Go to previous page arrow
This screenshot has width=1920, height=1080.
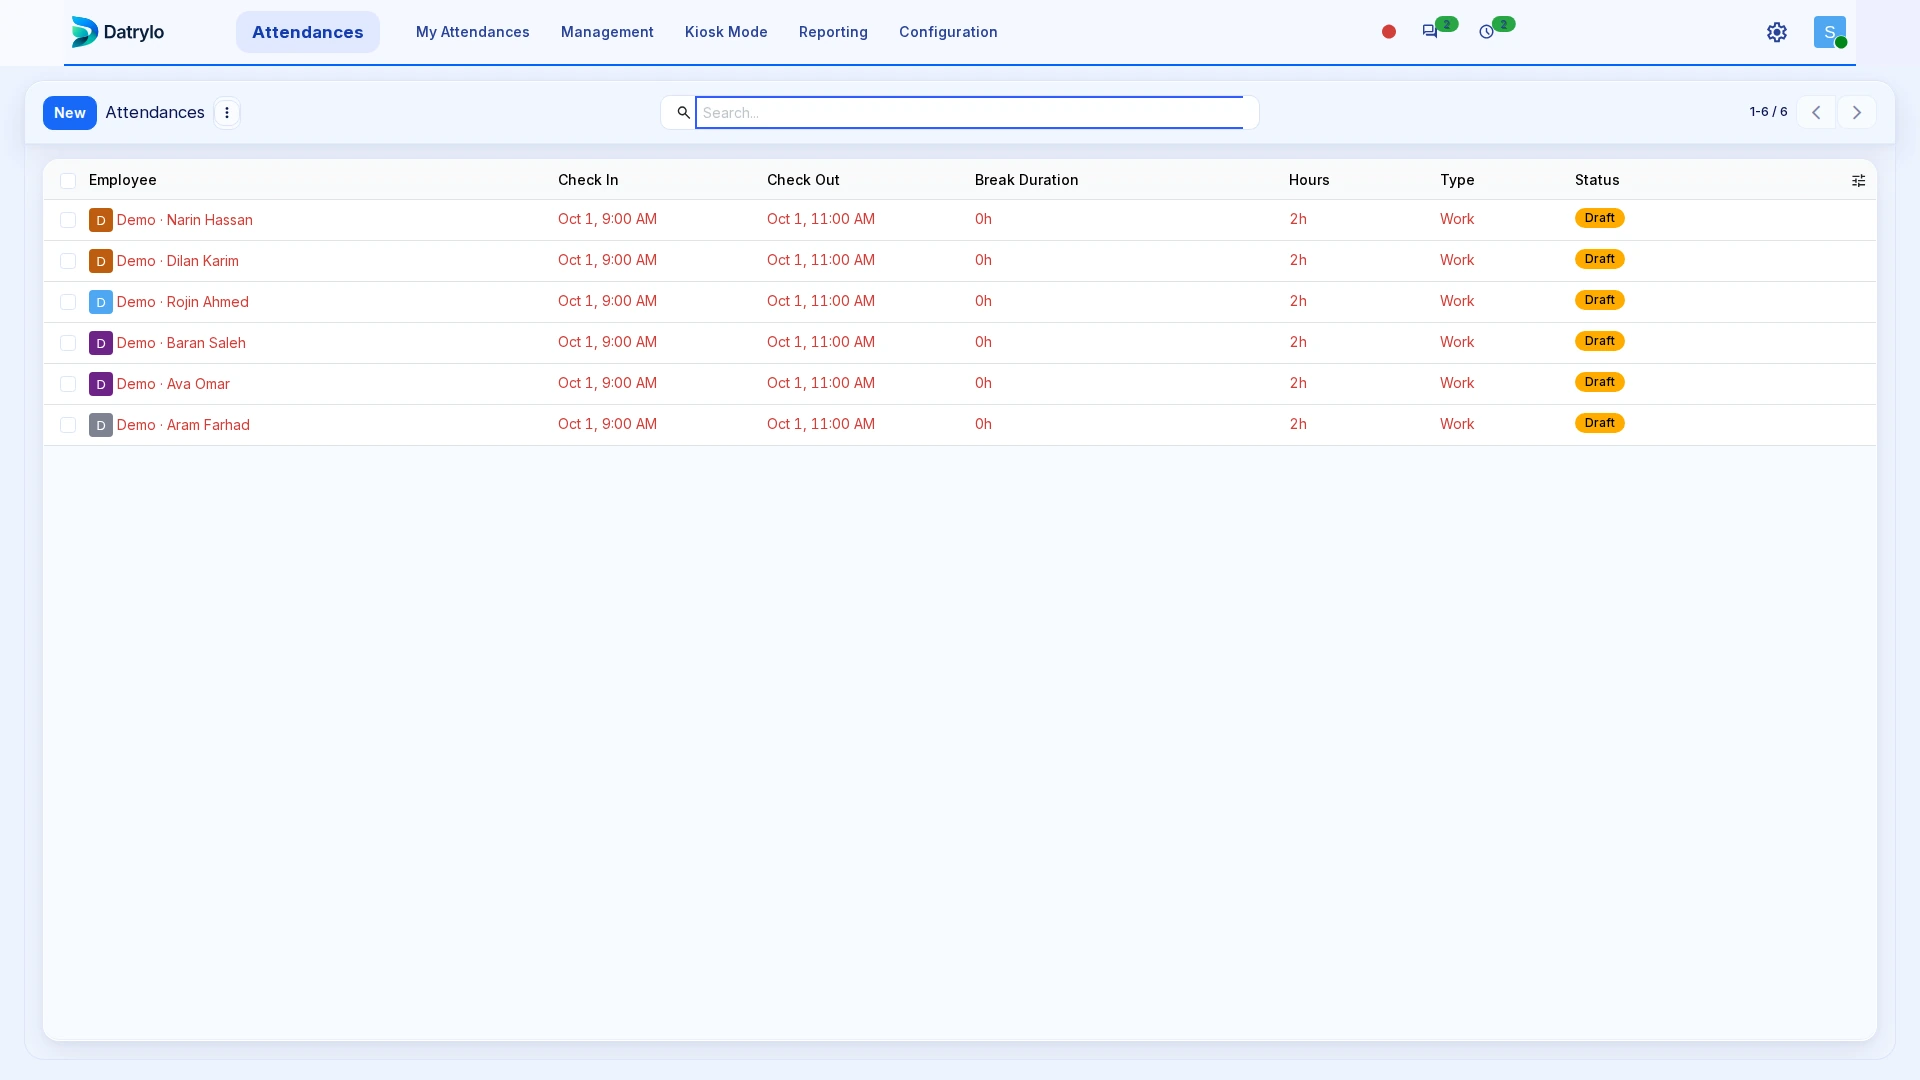1816,113
